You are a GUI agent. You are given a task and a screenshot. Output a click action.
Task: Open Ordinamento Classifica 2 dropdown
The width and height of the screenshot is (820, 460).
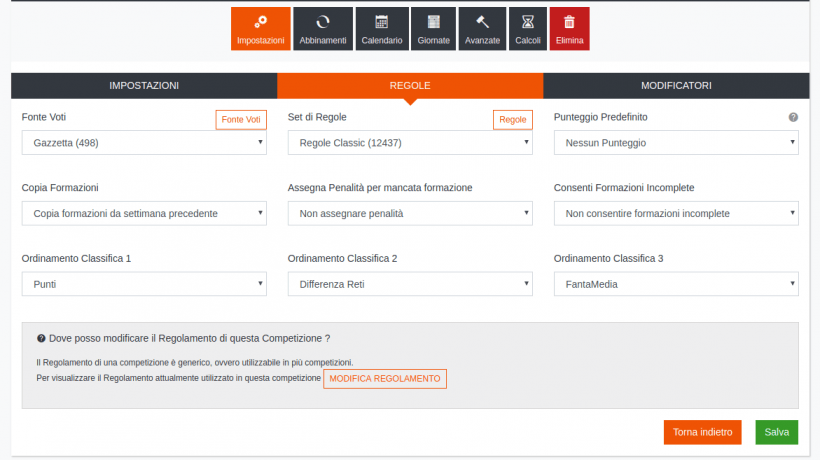[410, 284]
